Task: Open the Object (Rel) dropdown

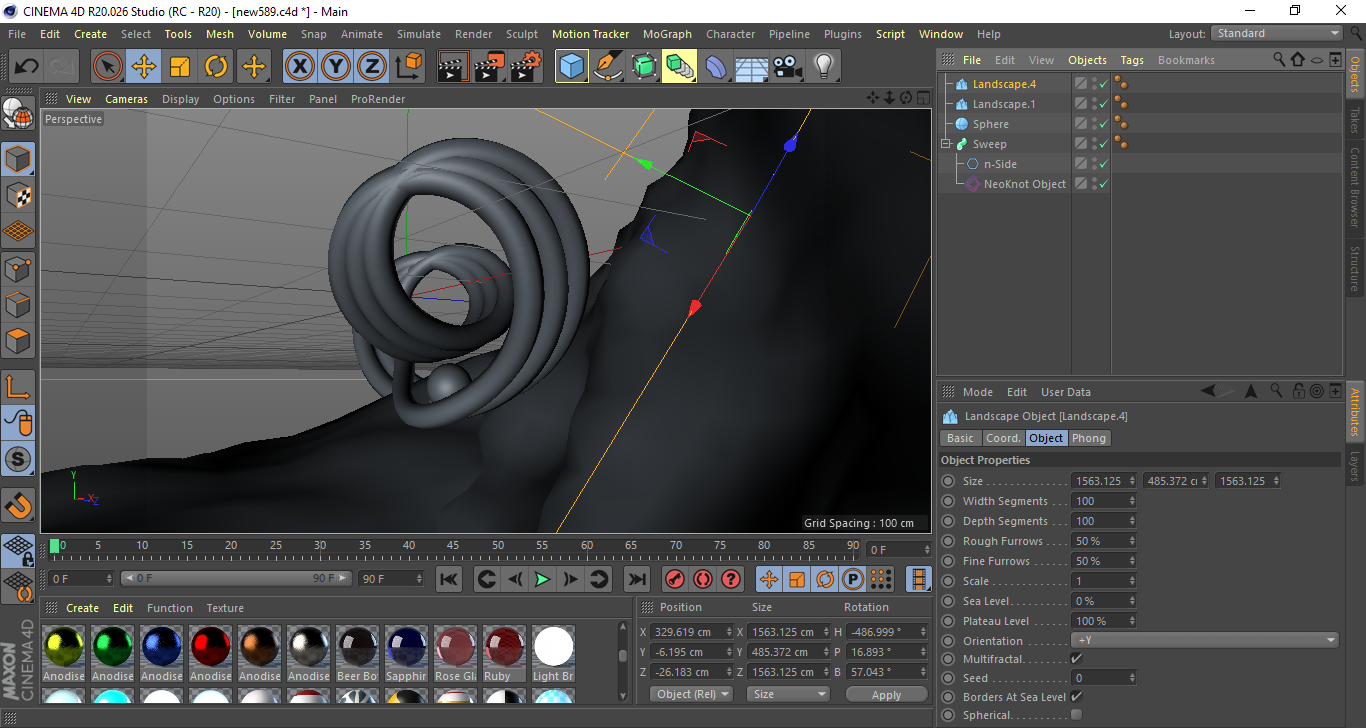Action: point(691,694)
